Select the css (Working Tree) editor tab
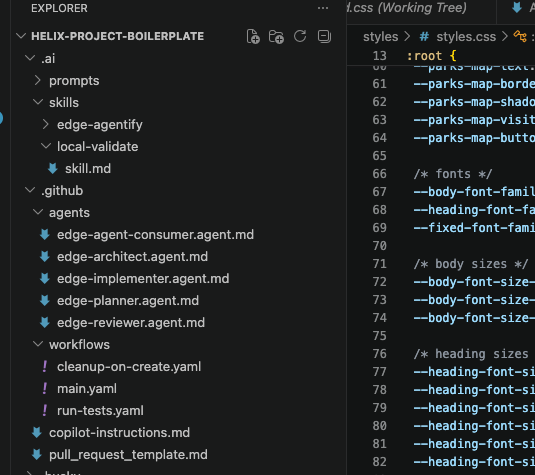Screen dimensions: 535x475 pyautogui.click(x=406, y=8)
